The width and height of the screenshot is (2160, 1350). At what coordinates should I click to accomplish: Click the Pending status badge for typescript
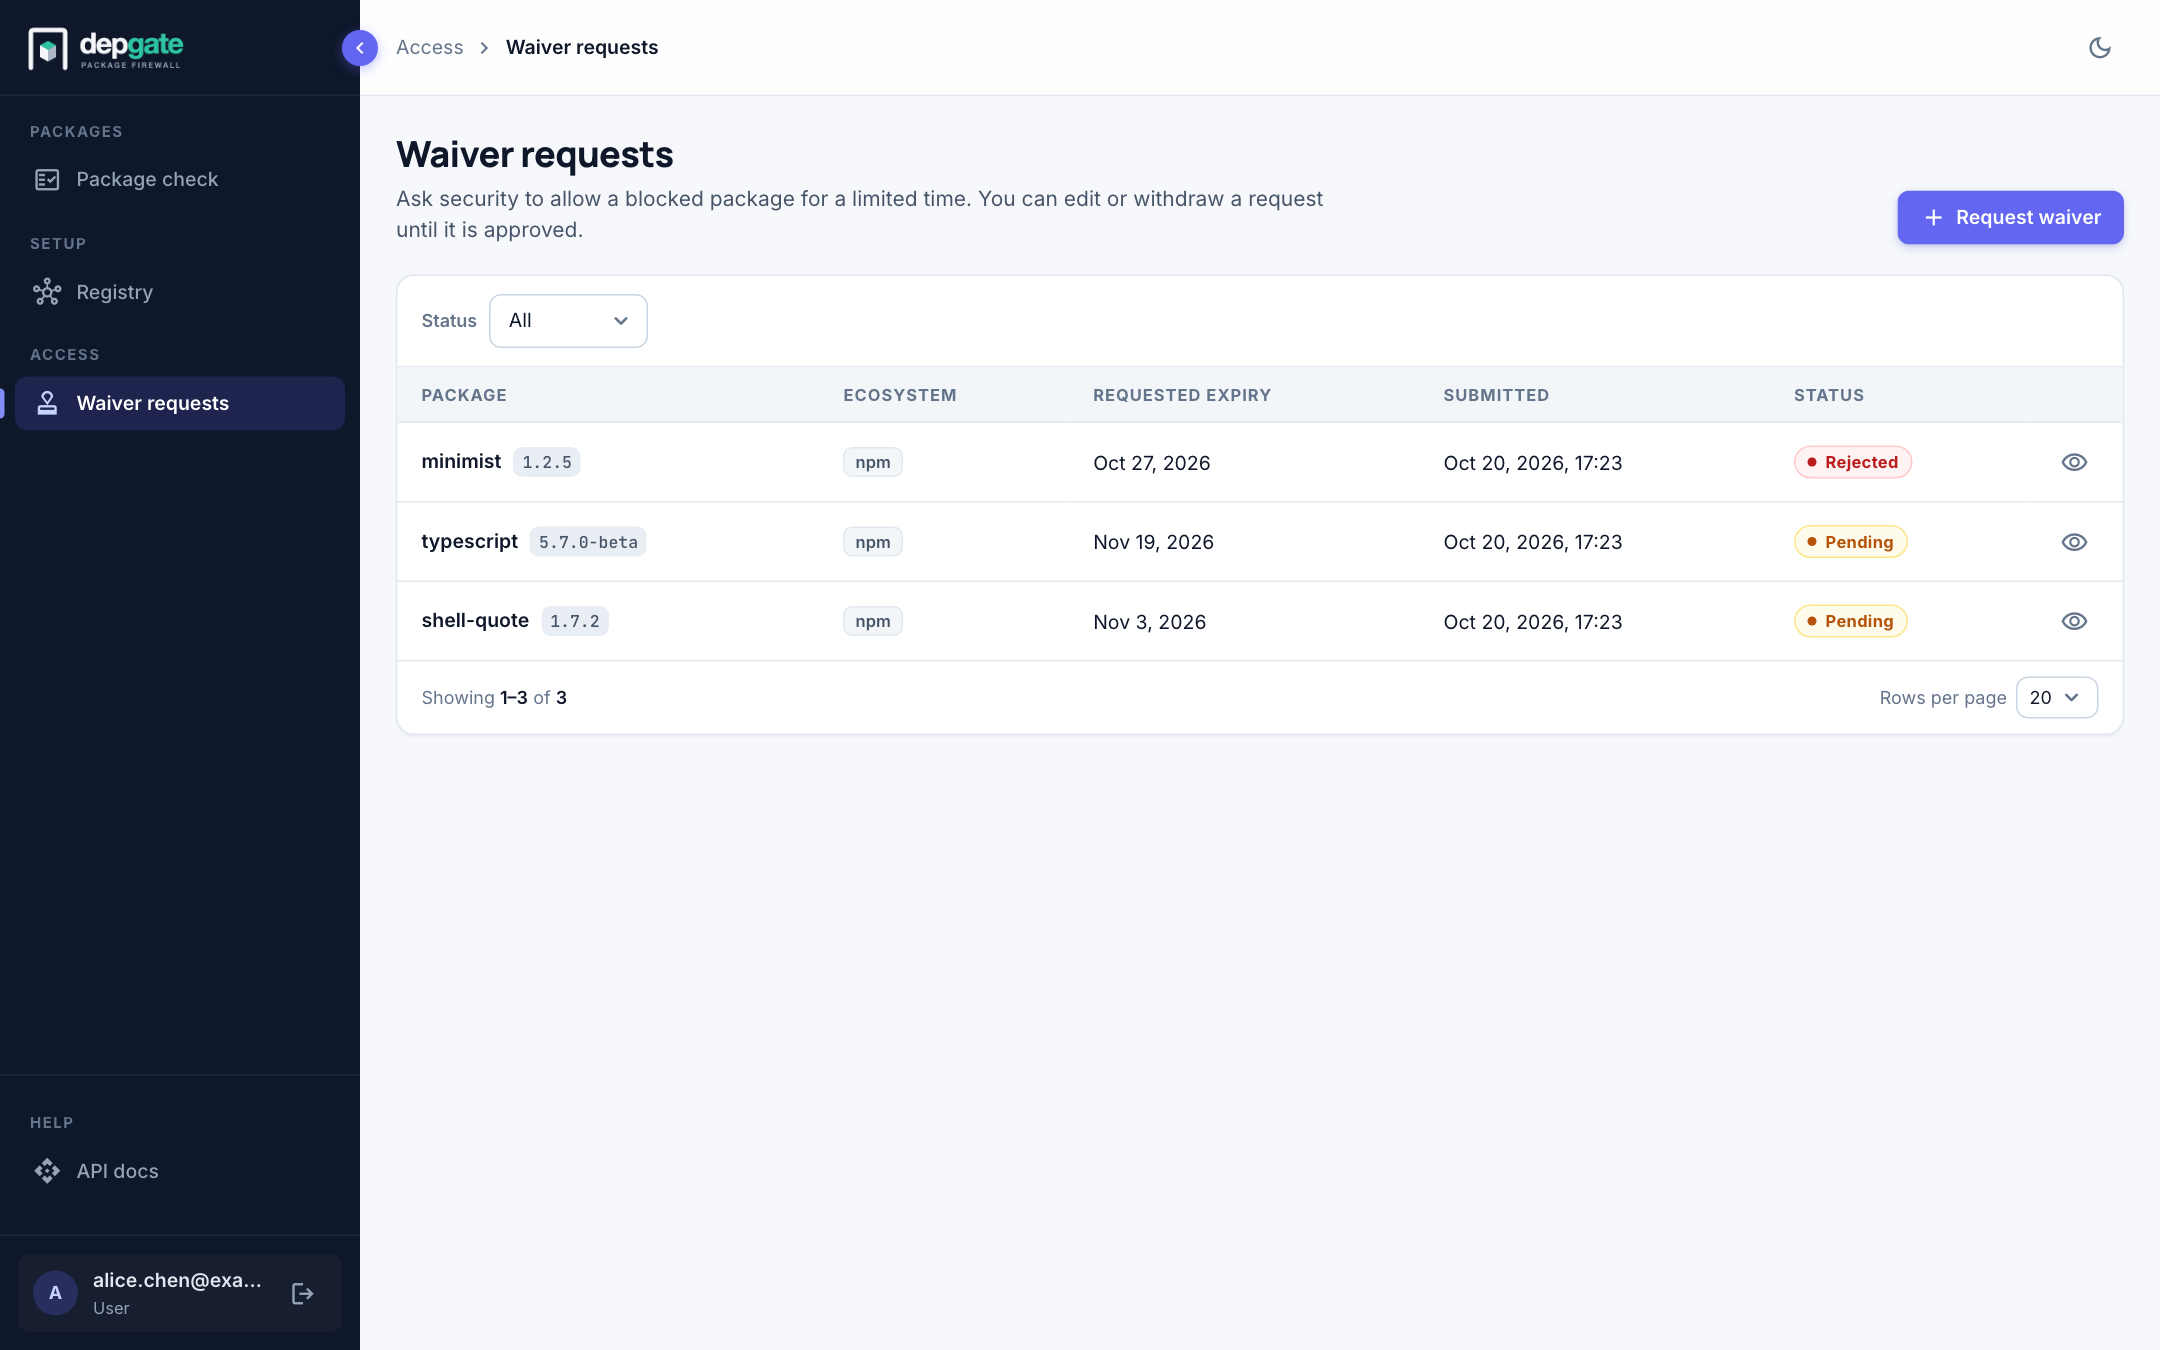pyautogui.click(x=1850, y=542)
